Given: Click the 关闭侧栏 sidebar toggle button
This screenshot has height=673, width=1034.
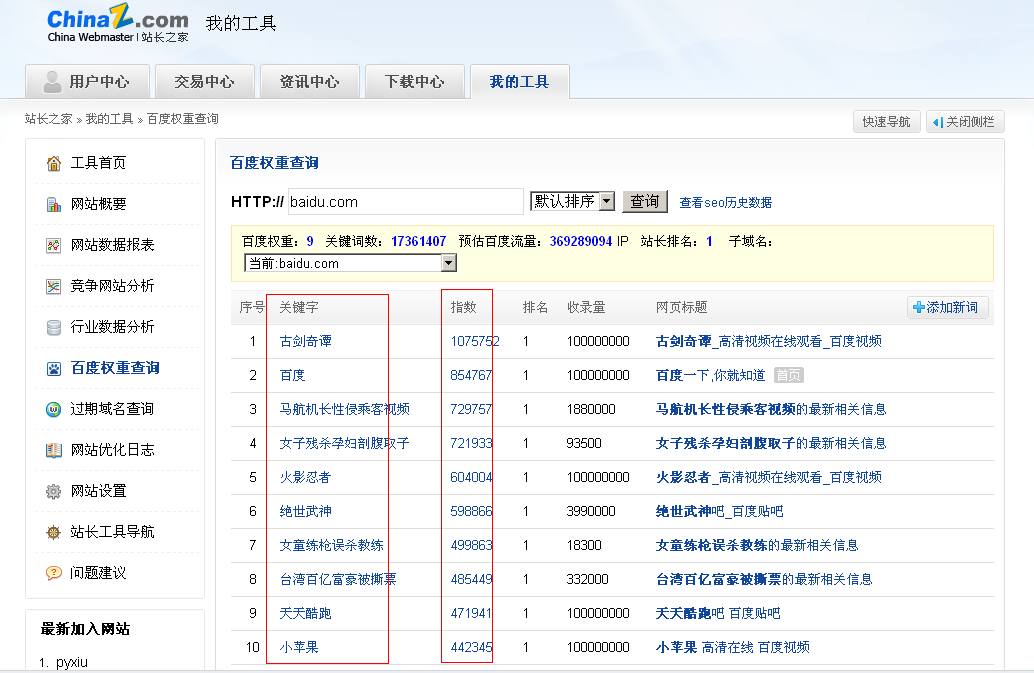Looking at the screenshot, I should click(x=964, y=122).
